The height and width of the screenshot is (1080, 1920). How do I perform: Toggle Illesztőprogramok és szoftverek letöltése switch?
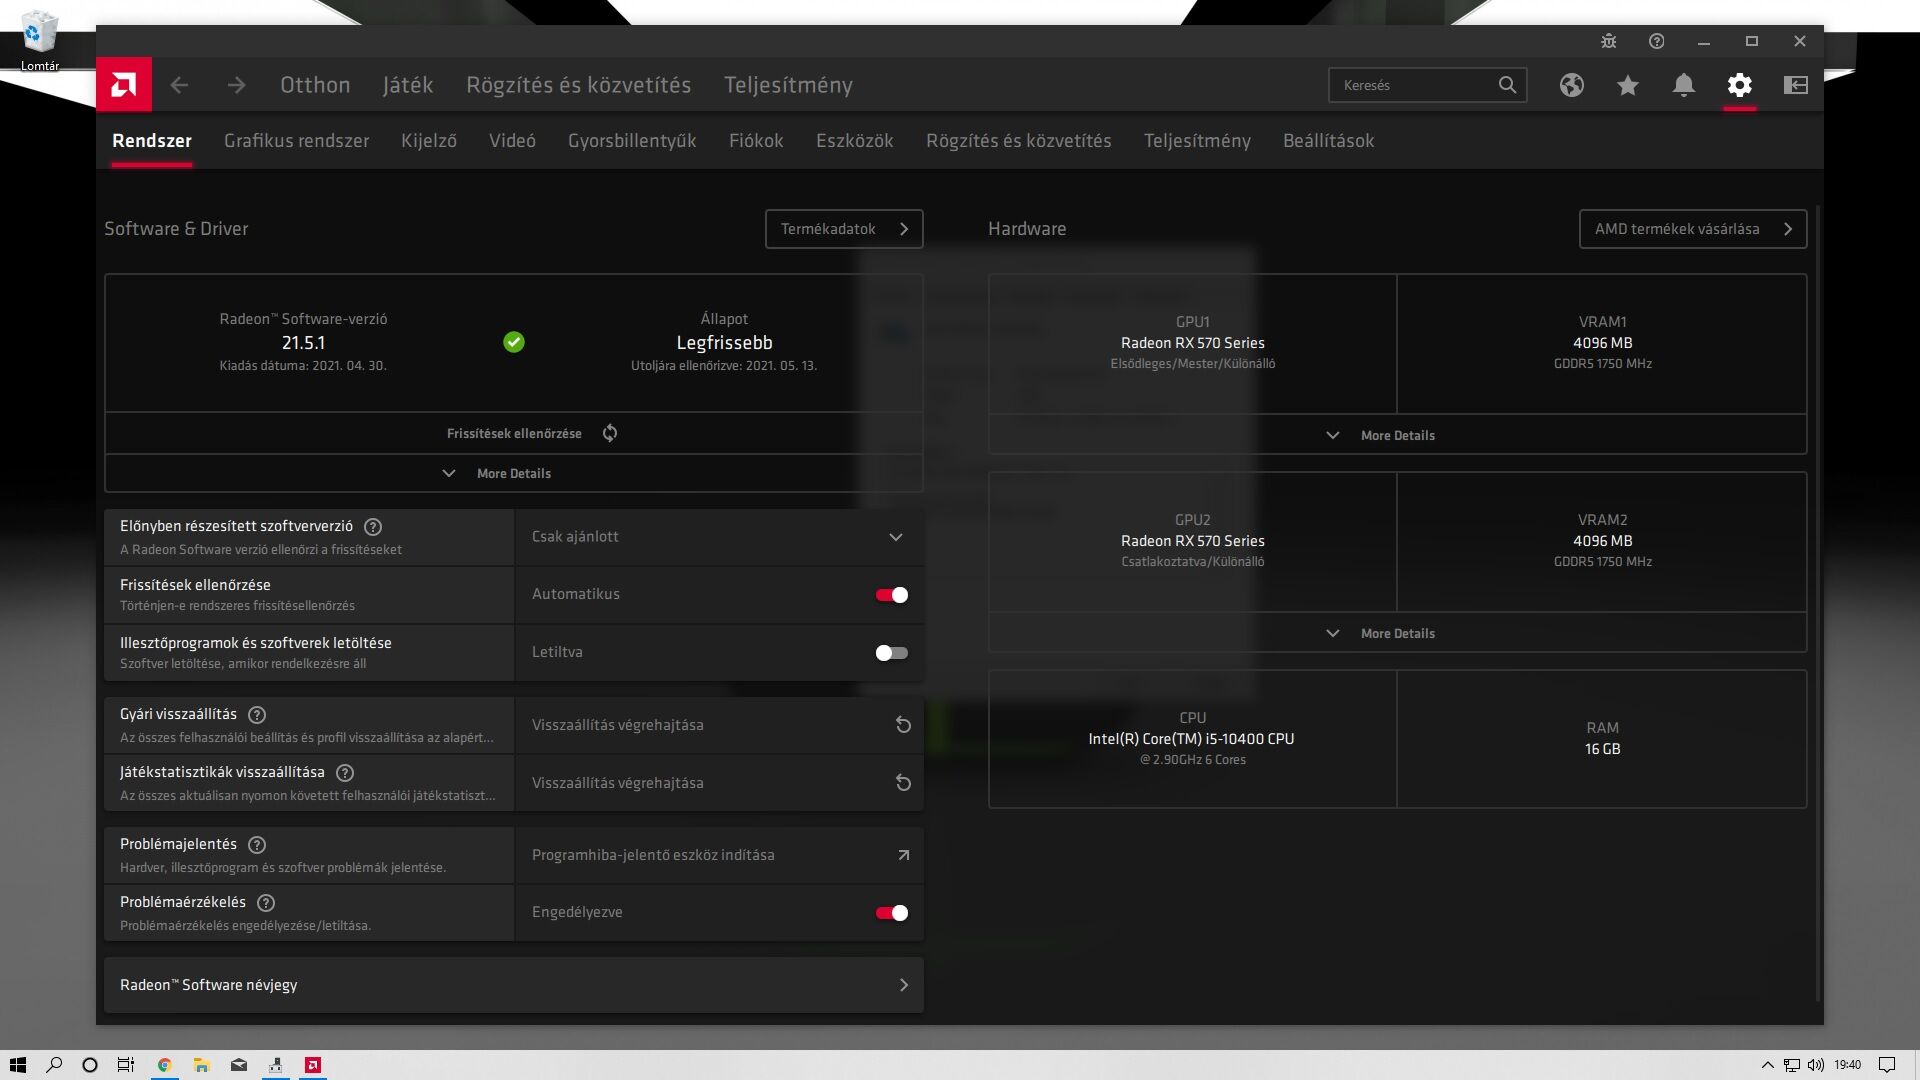[x=891, y=653]
